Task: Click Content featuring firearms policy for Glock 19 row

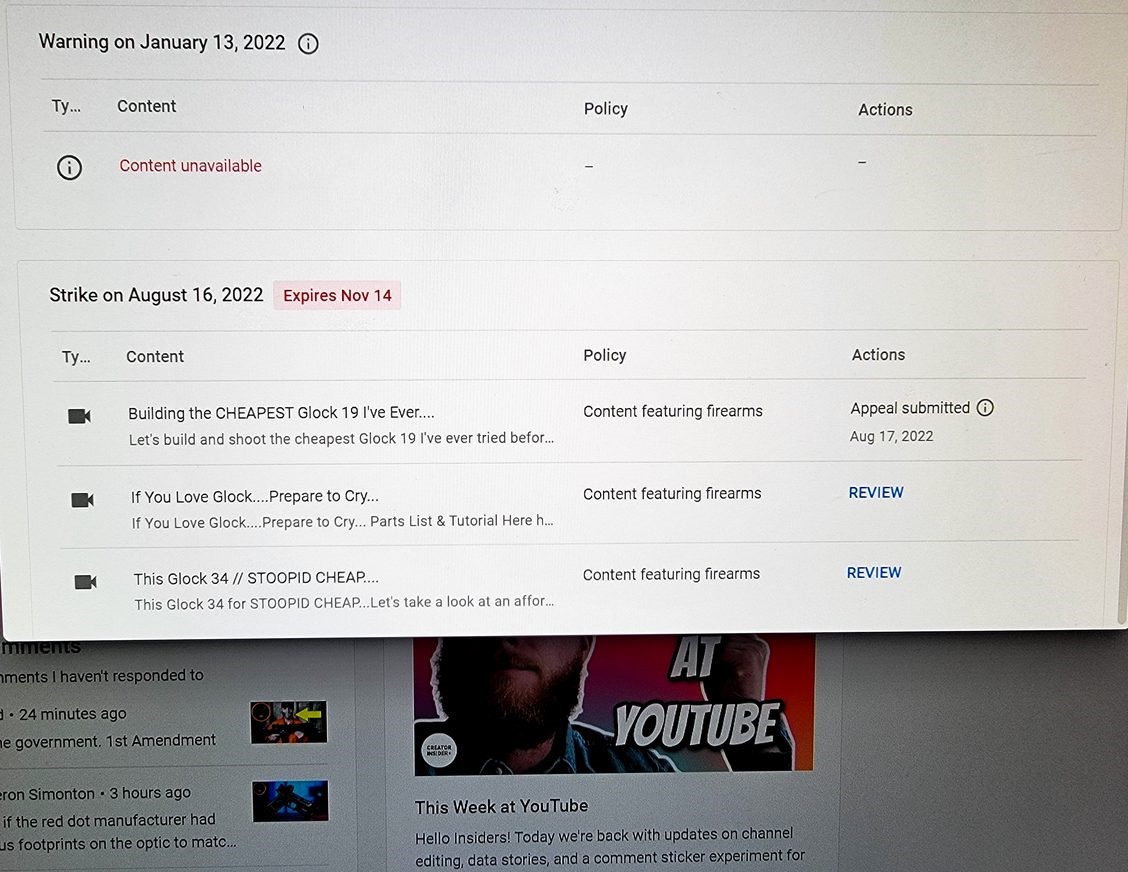Action: coord(673,412)
